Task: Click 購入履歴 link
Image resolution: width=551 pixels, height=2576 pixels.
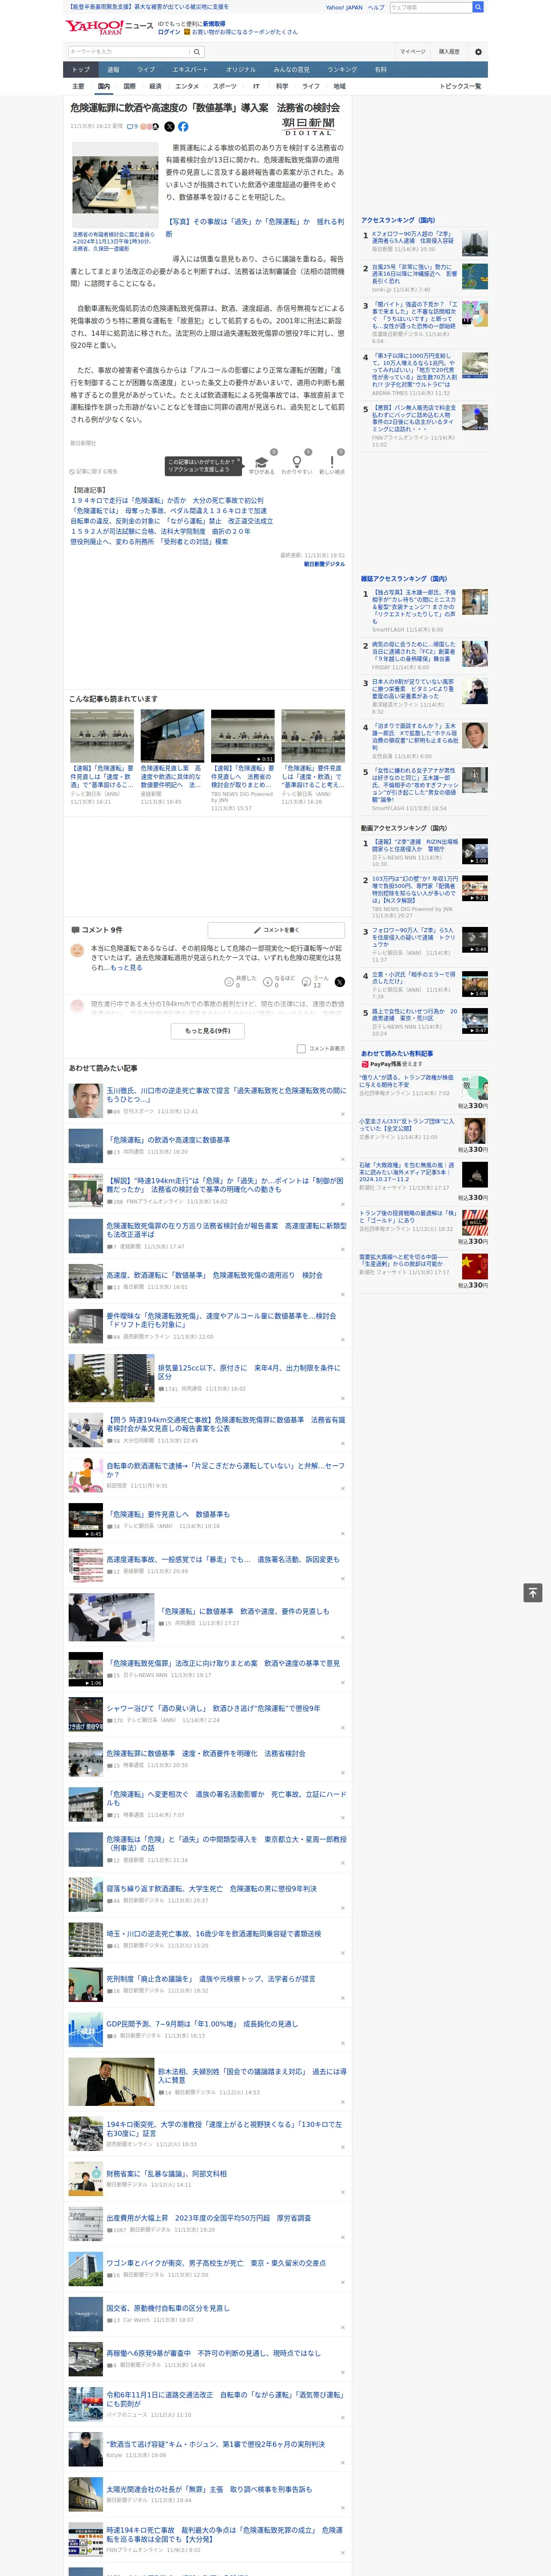Action: [449, 52]
